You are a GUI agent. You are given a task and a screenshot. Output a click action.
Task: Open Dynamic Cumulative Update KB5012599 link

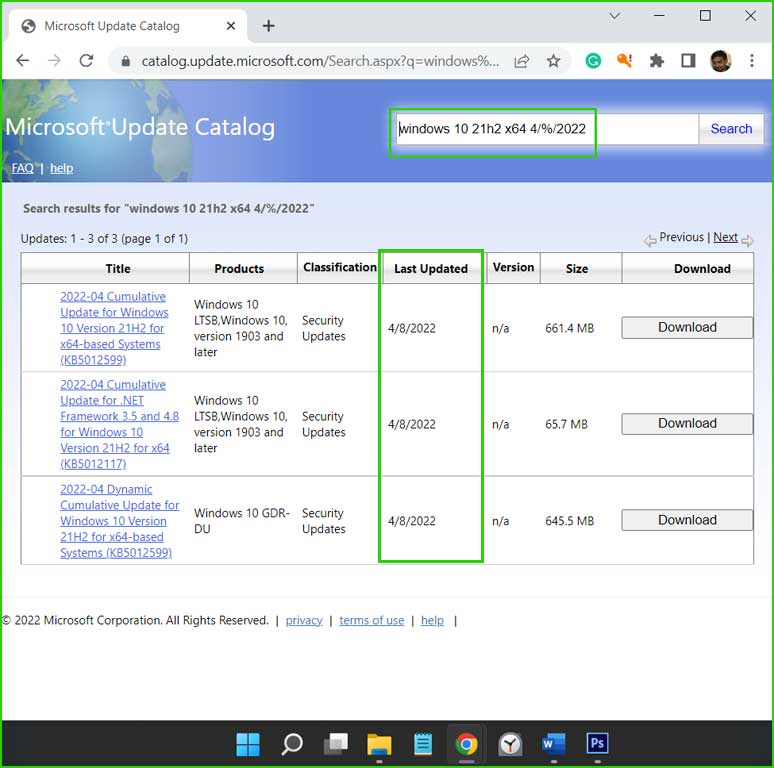119,521
